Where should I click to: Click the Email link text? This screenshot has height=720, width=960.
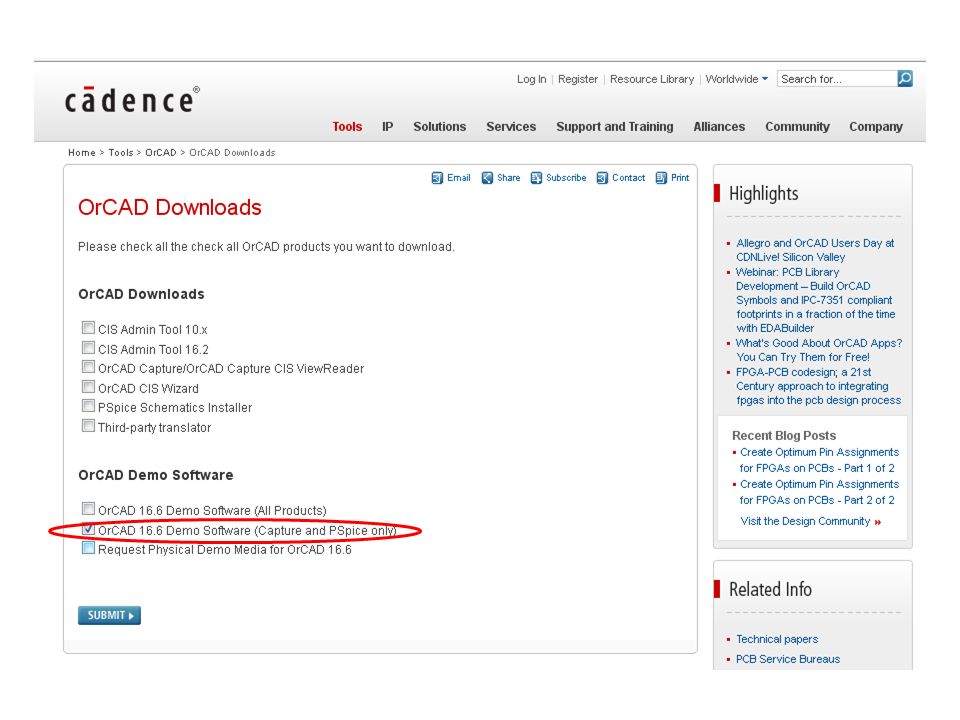459,178
